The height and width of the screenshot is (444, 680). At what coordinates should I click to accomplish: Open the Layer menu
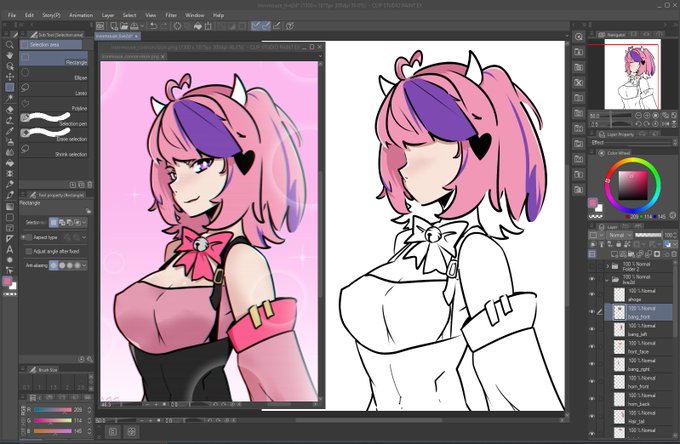coord(108,15)
